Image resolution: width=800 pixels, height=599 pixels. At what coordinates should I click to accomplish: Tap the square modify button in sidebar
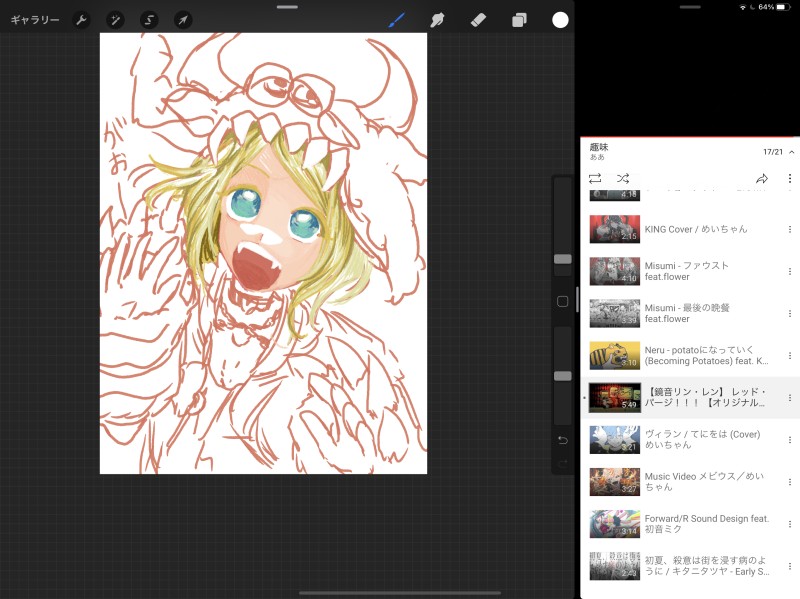click(x=563, y=302)
